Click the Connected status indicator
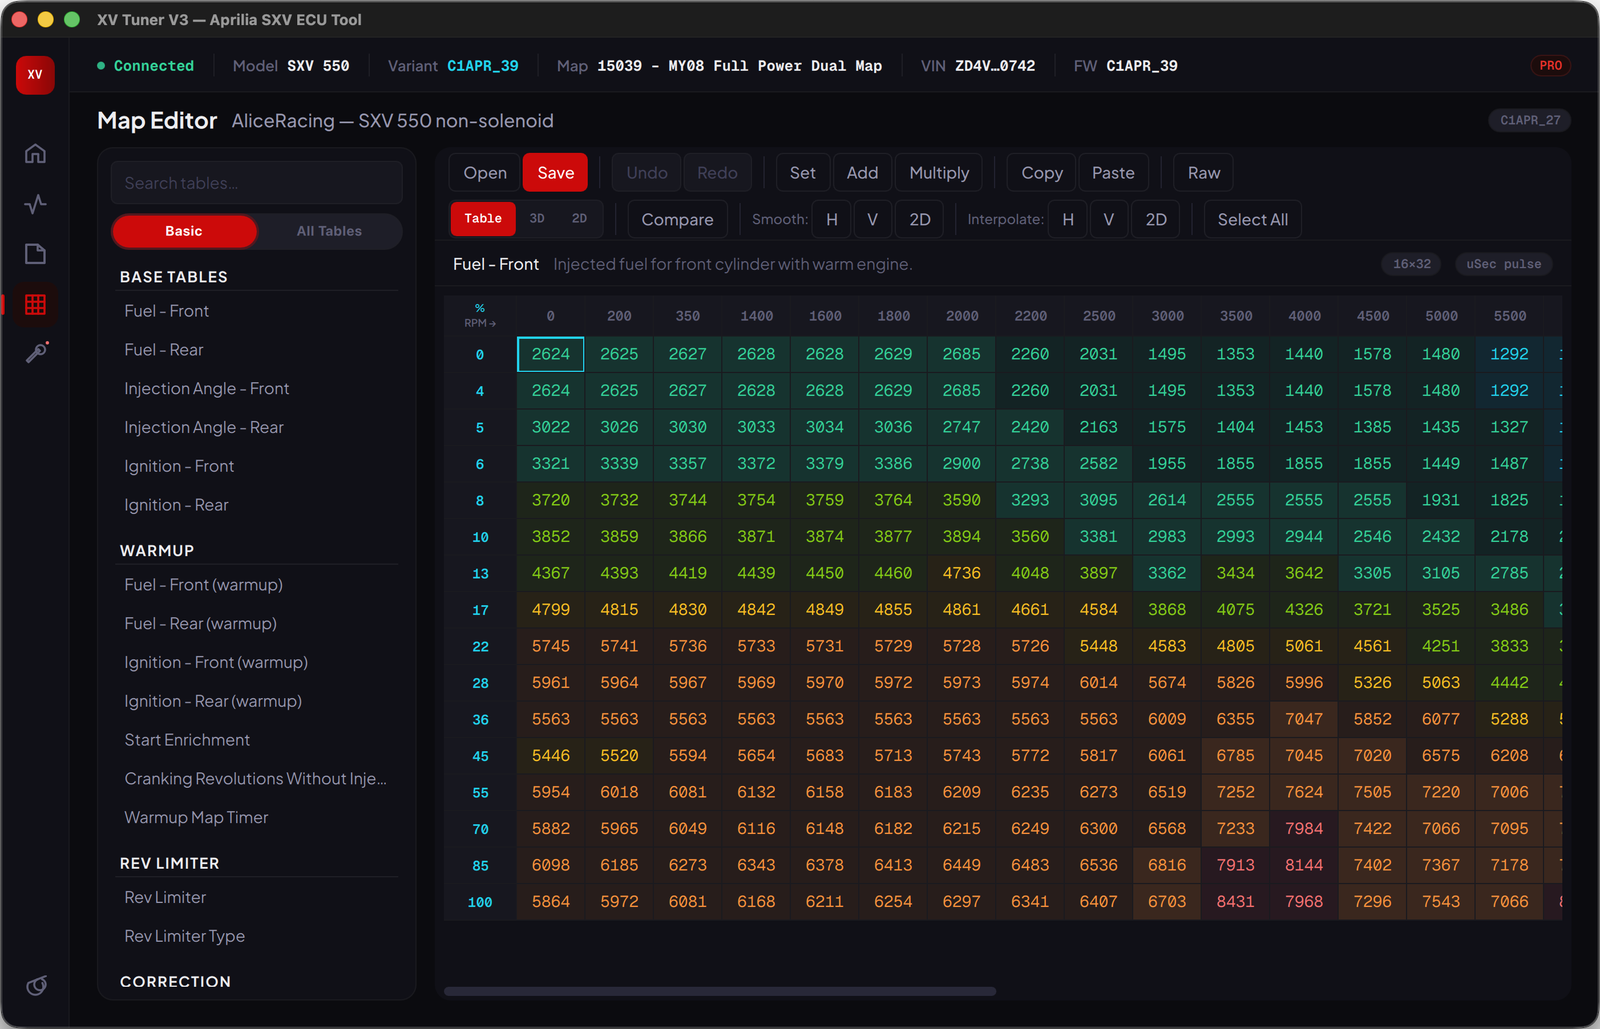This screenshot has height=1029, width=1600. [146, 66]
